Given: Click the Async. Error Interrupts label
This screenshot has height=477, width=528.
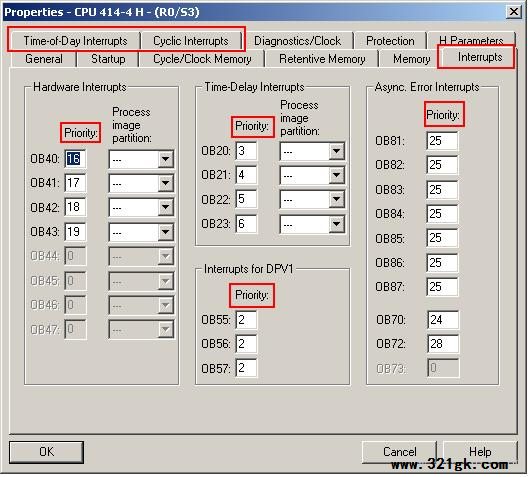Looking at the screenshot, I should click(x=427, y=87).
